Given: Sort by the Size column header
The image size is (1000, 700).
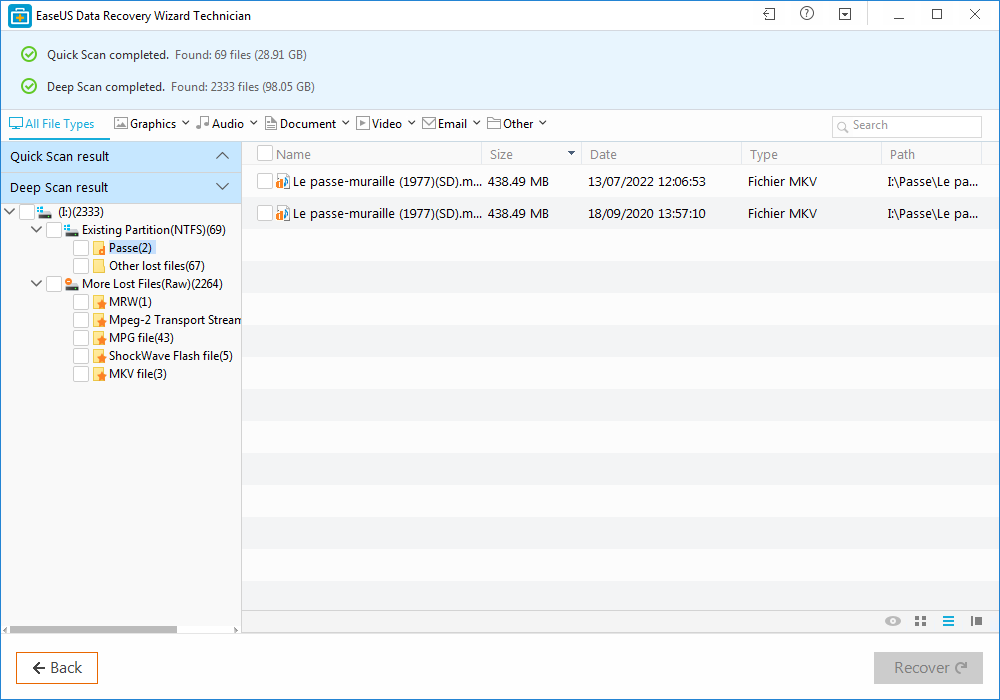Looking at the screenshot, I should click(532, 154).
